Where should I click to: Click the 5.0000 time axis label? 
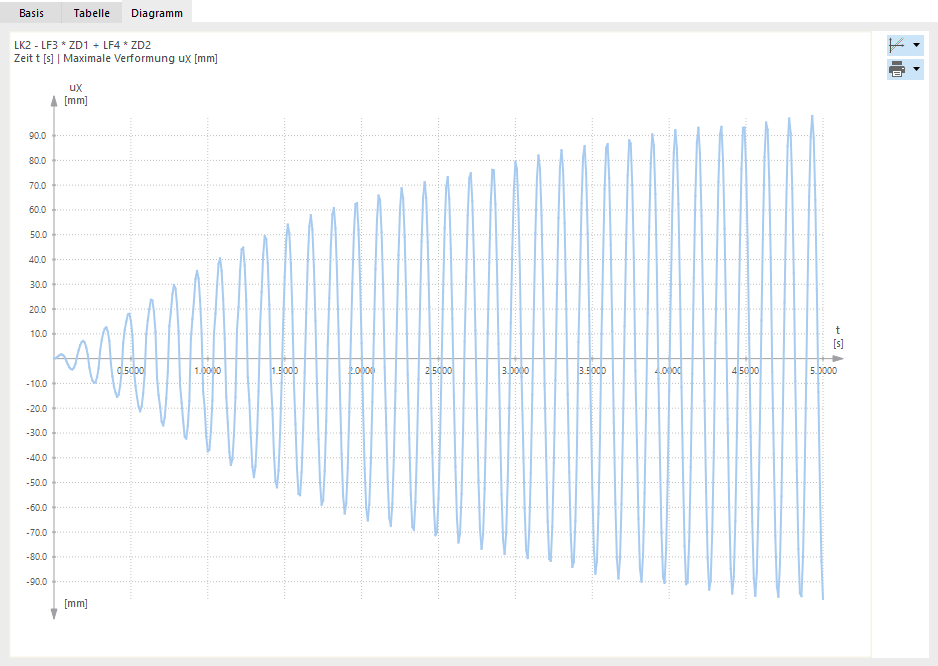(823, 370)
